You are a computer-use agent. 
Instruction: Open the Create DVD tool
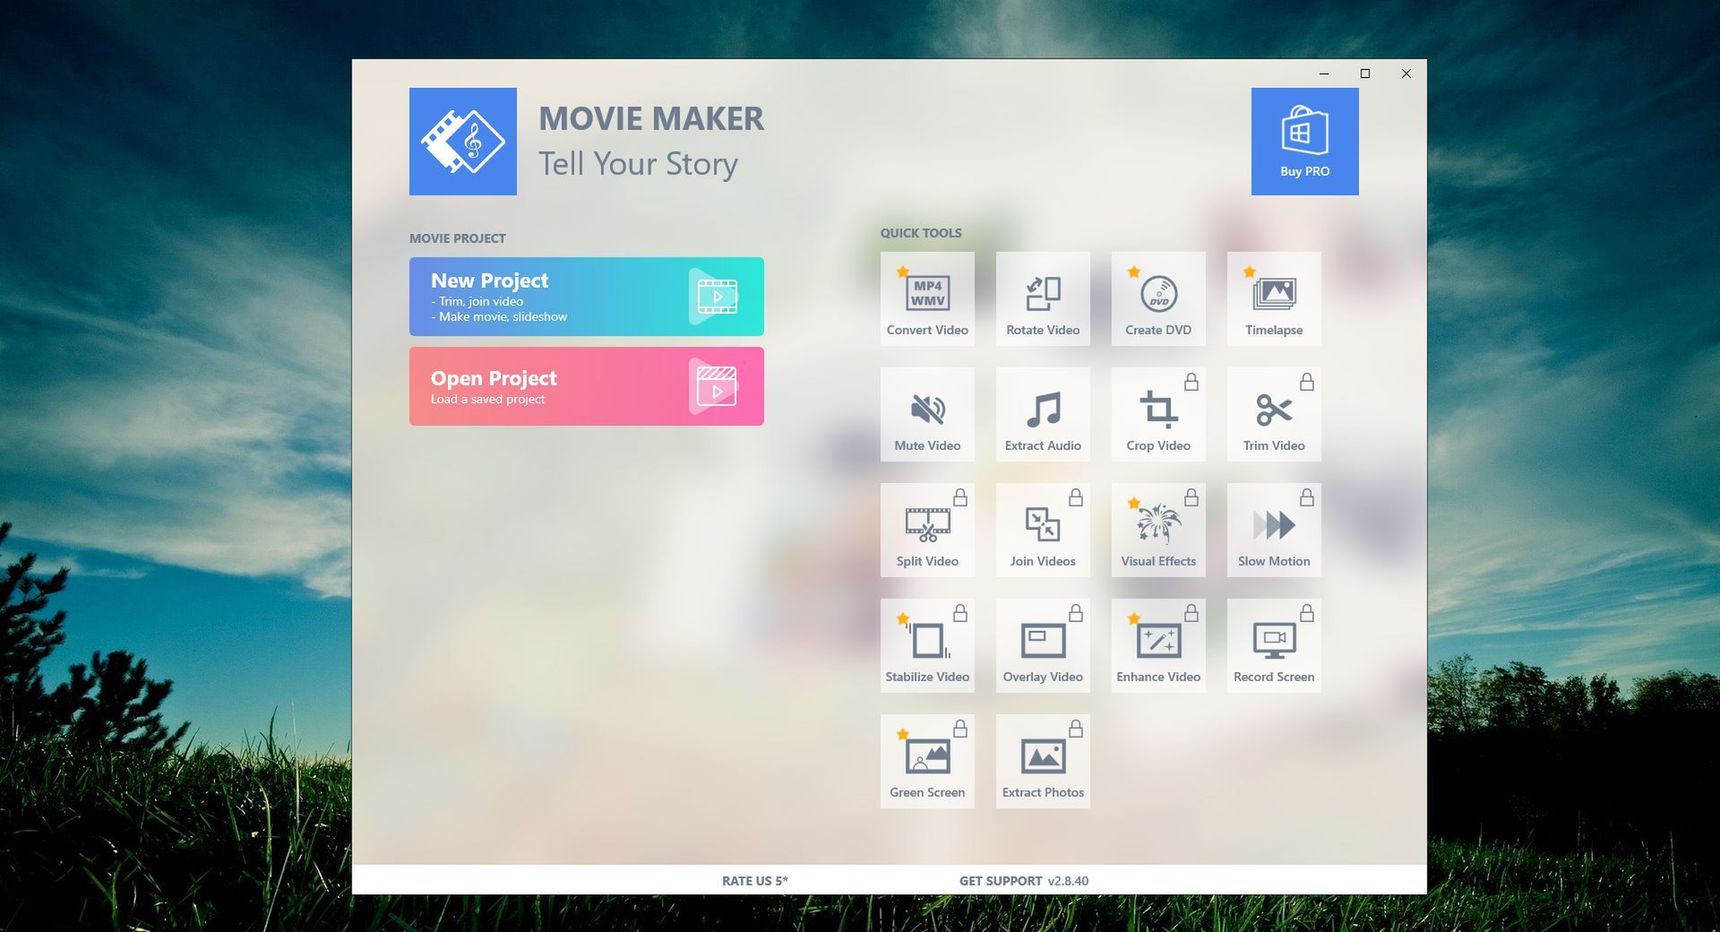pyautogui.click(x=1158, y=299)
